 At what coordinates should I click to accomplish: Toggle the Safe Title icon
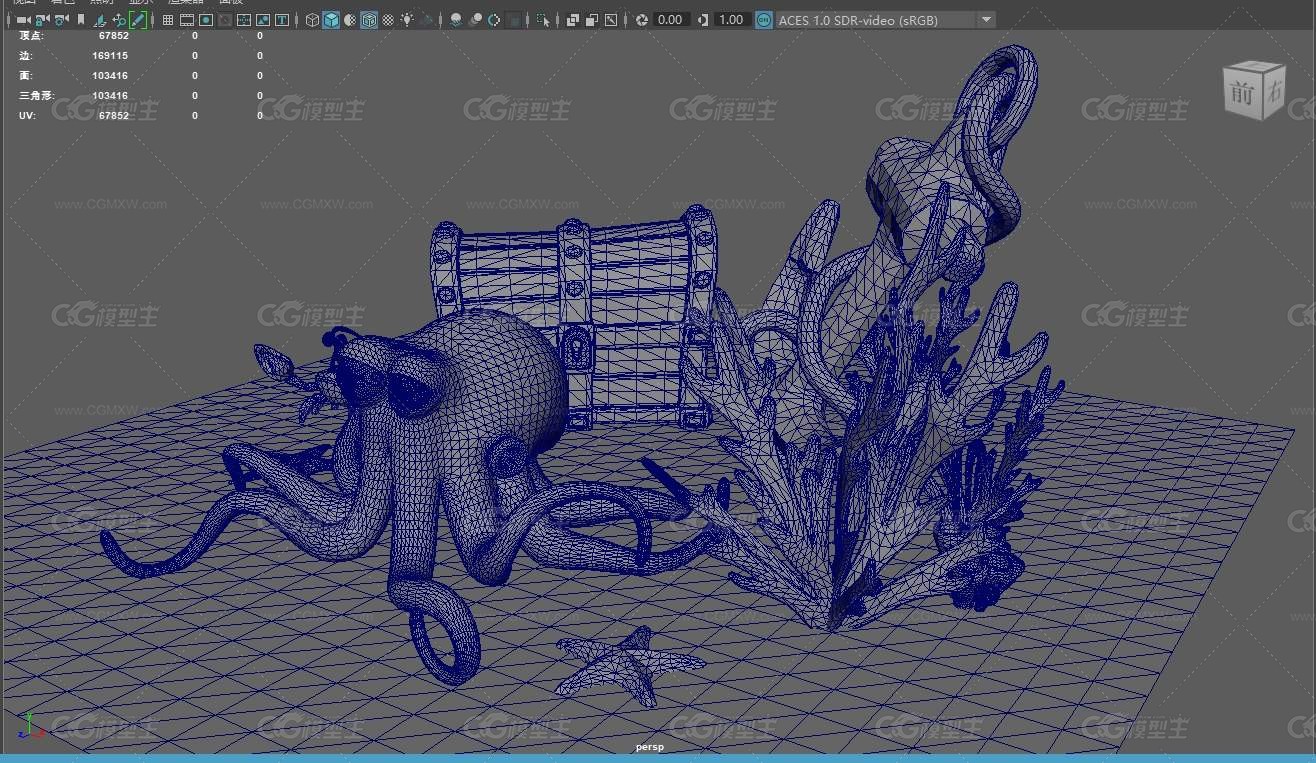click(x=282, y=20)
